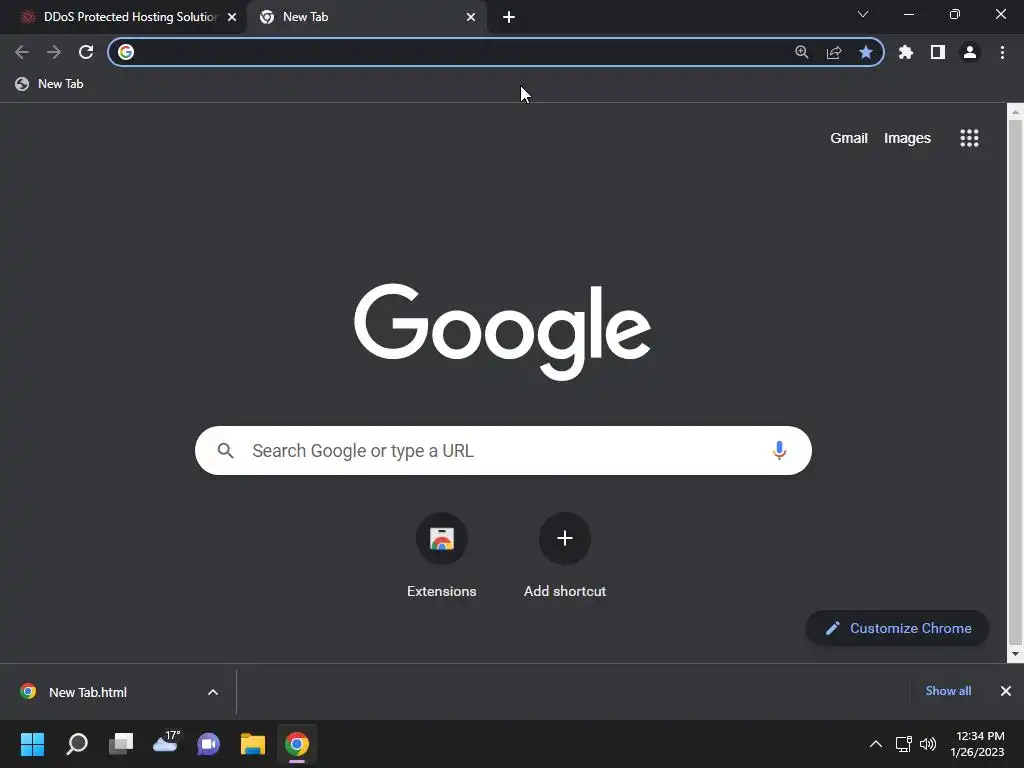This screenshot has width=1024, height=768.
Task: Open the weather widget showing 17°
Action: pos(166,743)
